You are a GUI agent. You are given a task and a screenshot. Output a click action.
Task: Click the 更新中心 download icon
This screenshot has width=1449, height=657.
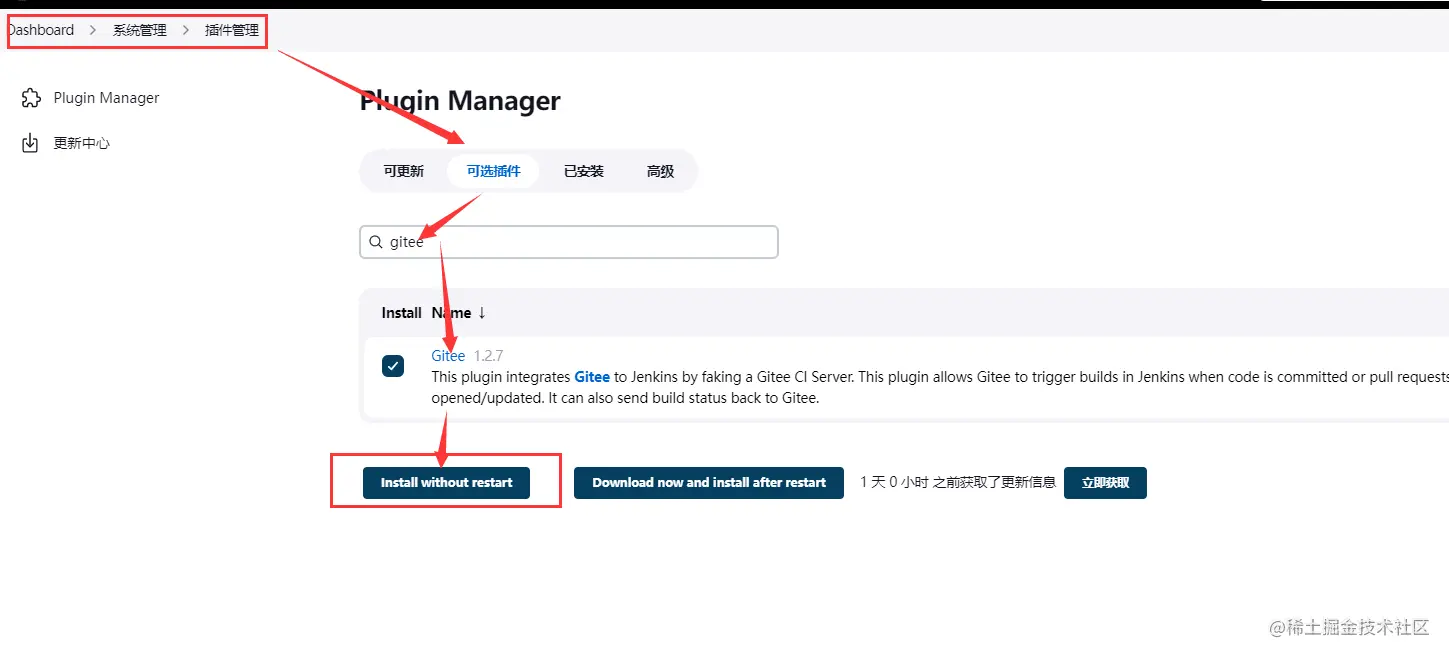[31, 143]
